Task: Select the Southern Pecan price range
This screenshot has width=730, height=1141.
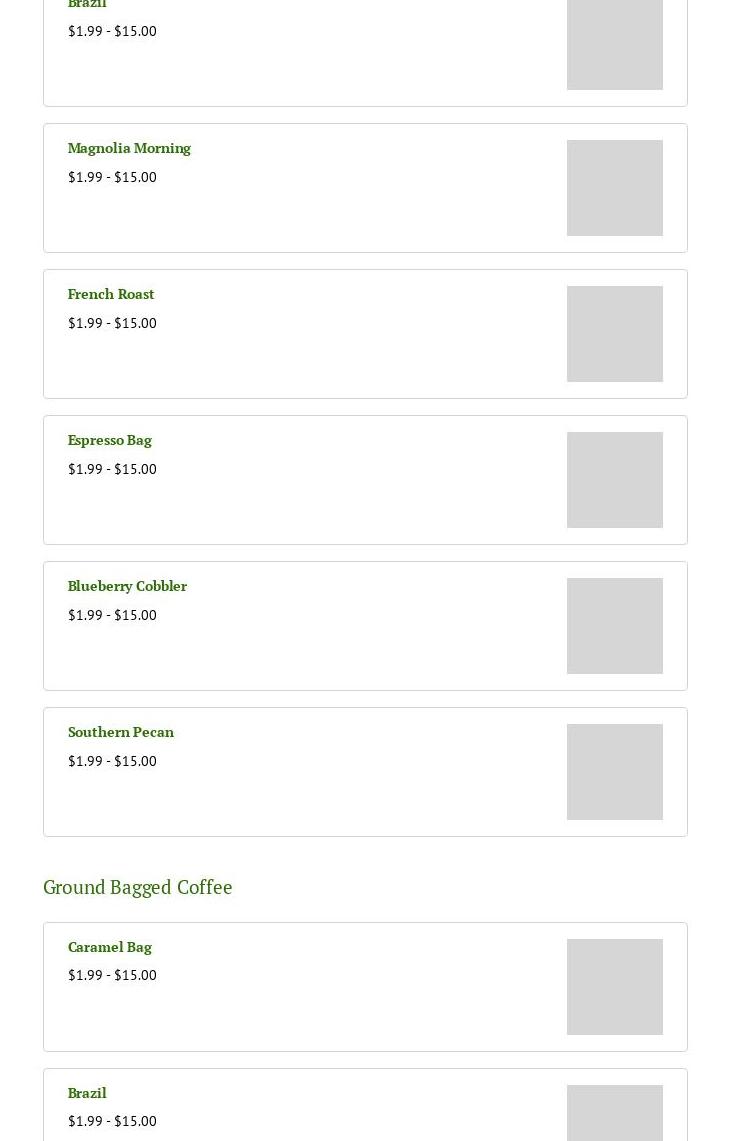Action: [112, 761]
